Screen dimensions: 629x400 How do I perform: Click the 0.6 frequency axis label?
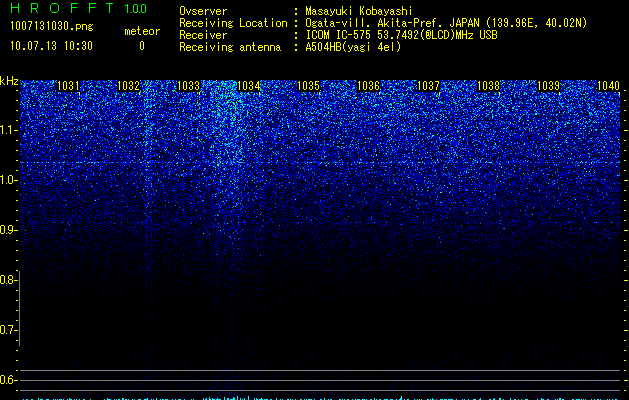click(8, 380)
